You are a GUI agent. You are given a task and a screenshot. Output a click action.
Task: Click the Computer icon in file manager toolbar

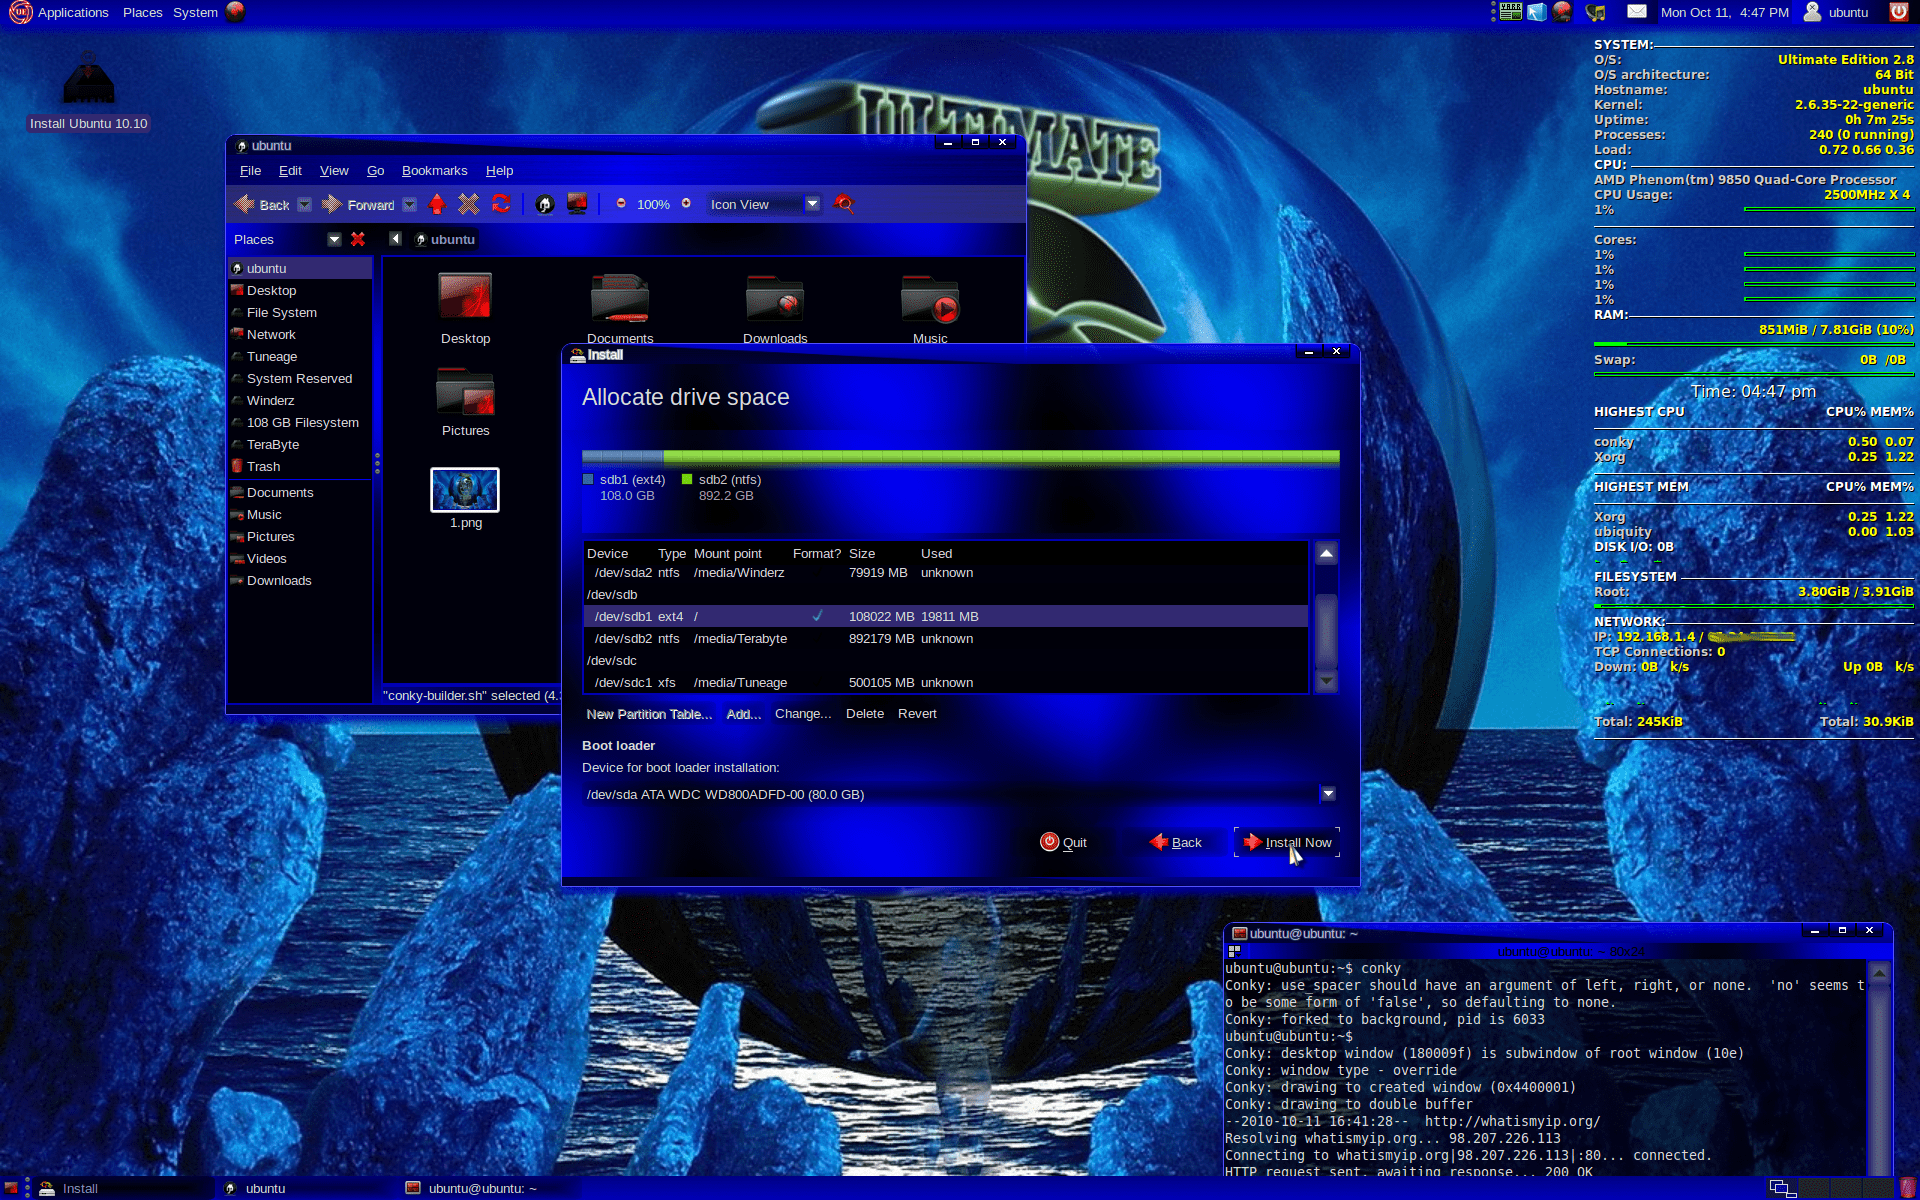click(x=577, y=204)
